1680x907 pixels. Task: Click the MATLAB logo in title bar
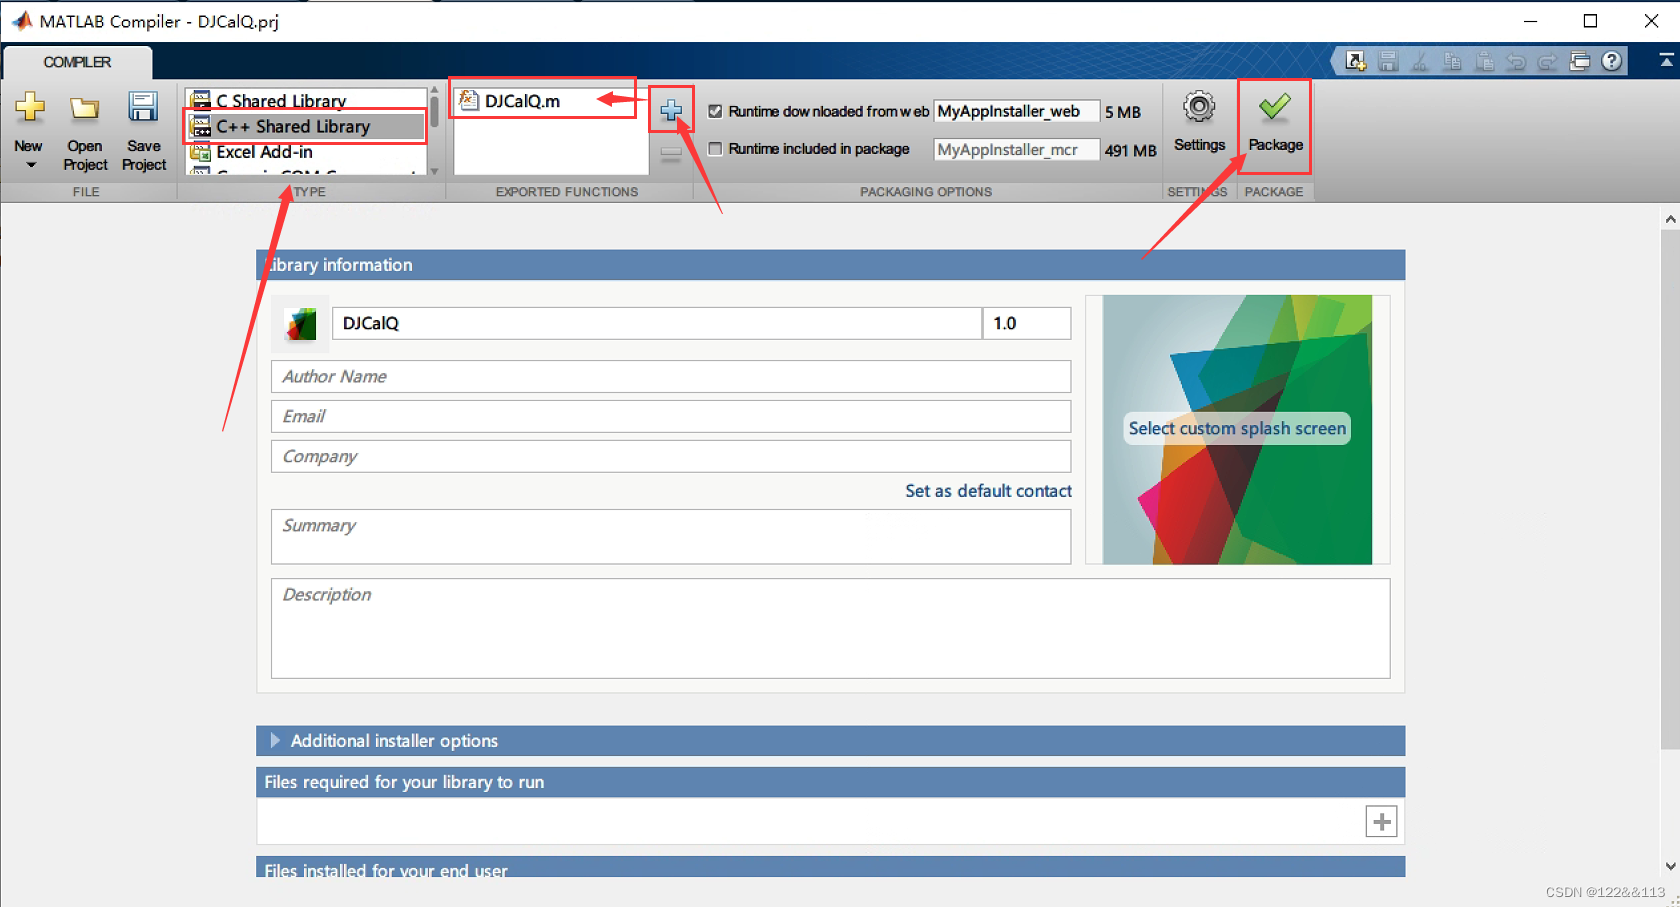click(20, 21)
